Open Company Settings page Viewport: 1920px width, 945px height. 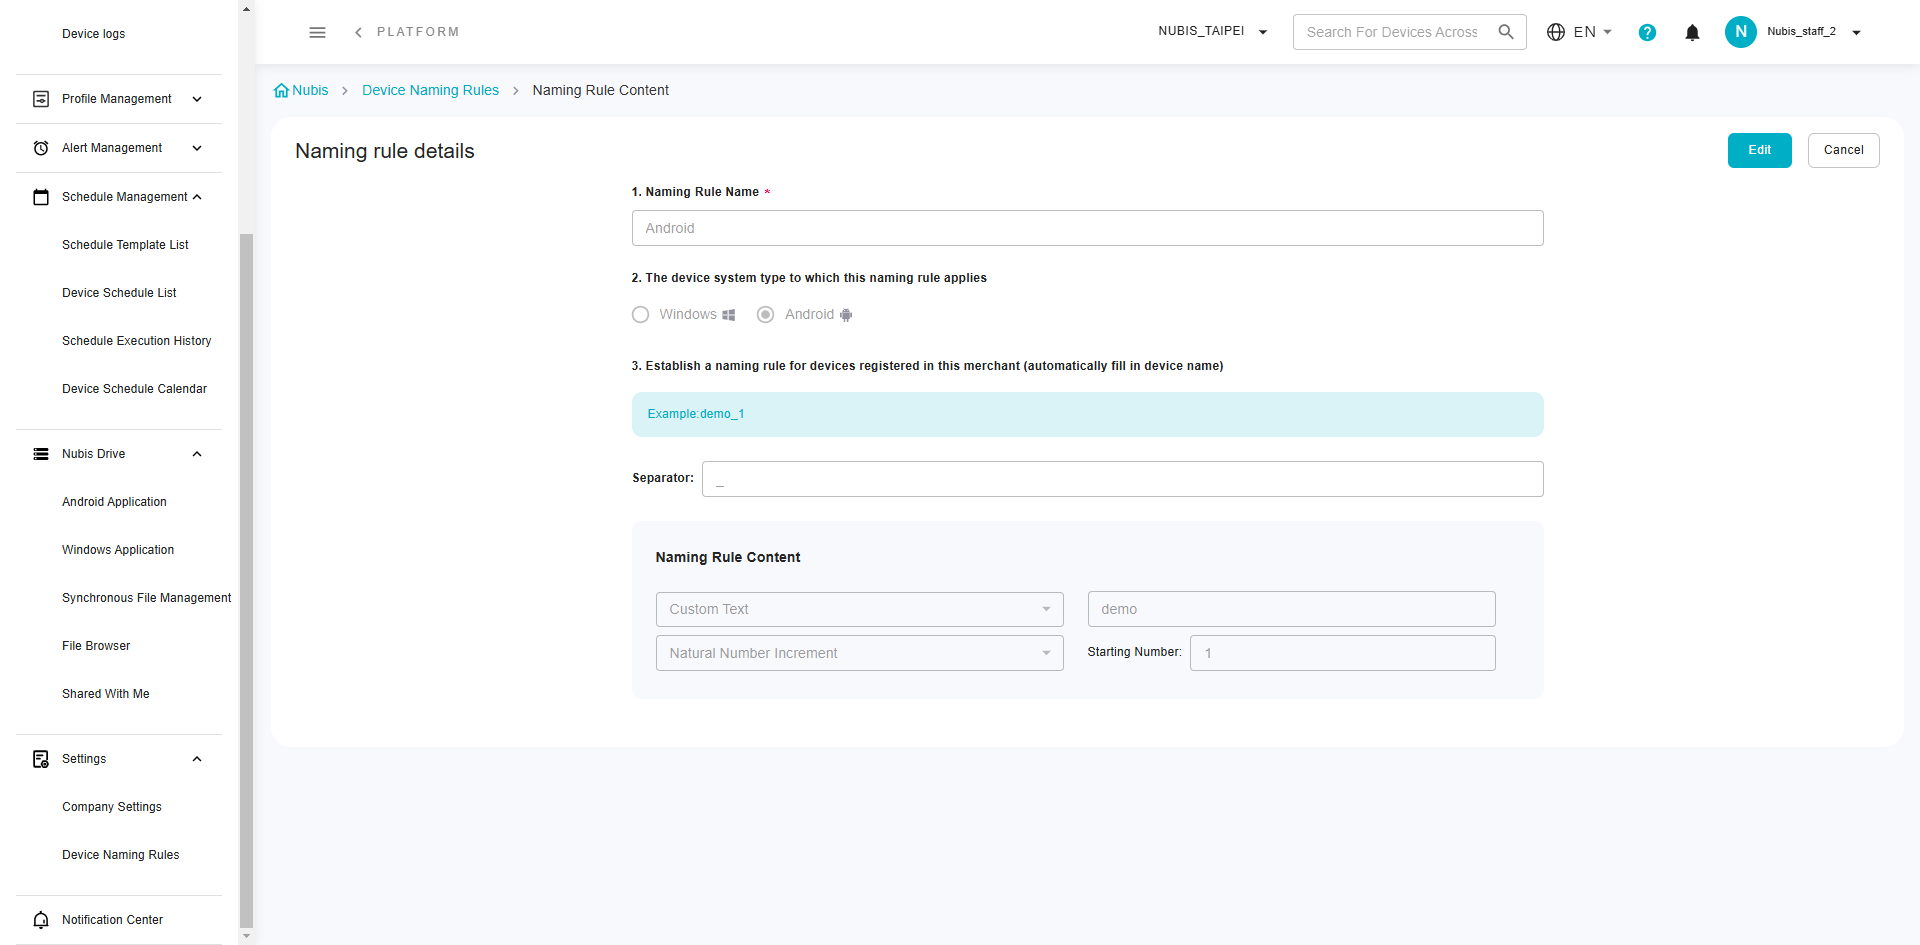(x=112, y=807)
